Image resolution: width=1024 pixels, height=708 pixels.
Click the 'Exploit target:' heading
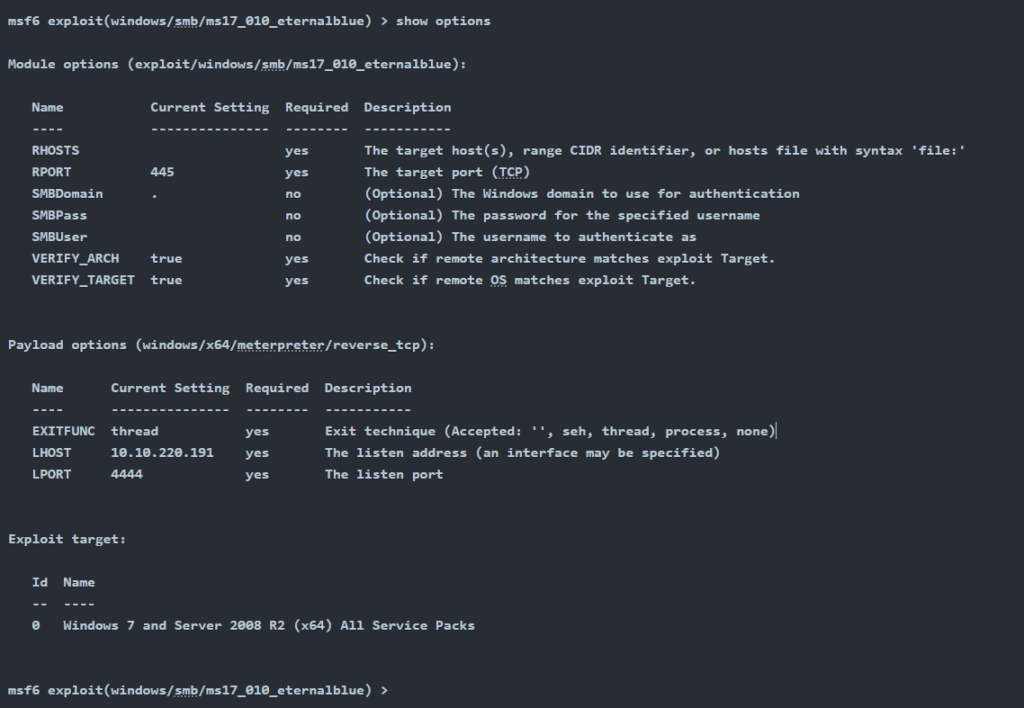[x=67, y=539]
